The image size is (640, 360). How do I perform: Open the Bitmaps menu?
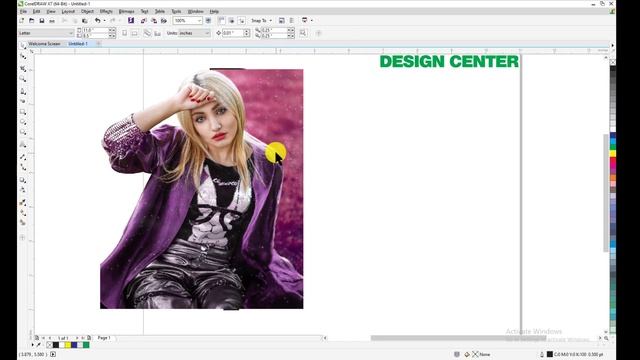click(126, 11)
